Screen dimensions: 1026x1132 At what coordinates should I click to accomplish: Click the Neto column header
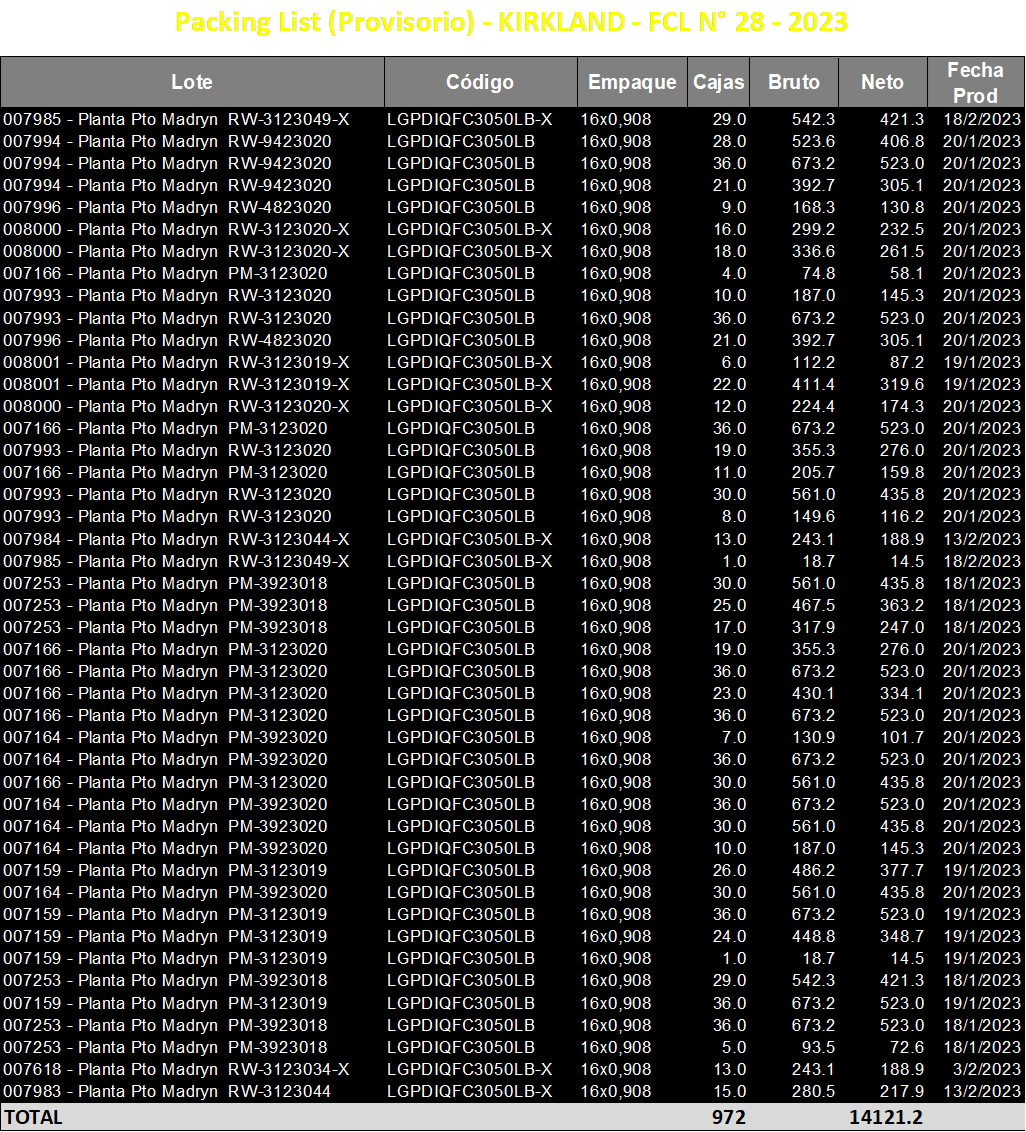coord(882,82)
